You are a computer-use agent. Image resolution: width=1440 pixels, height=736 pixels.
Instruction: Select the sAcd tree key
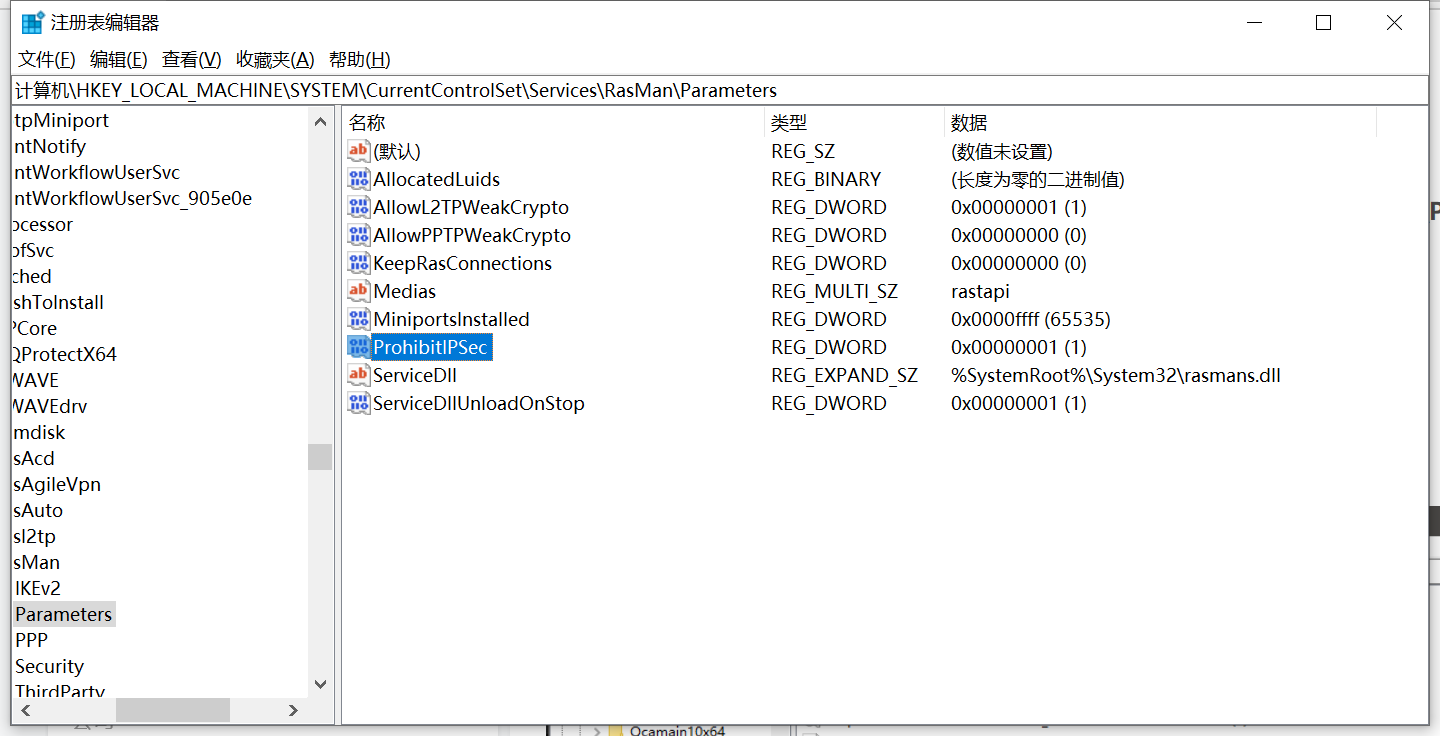coord(34,458)
